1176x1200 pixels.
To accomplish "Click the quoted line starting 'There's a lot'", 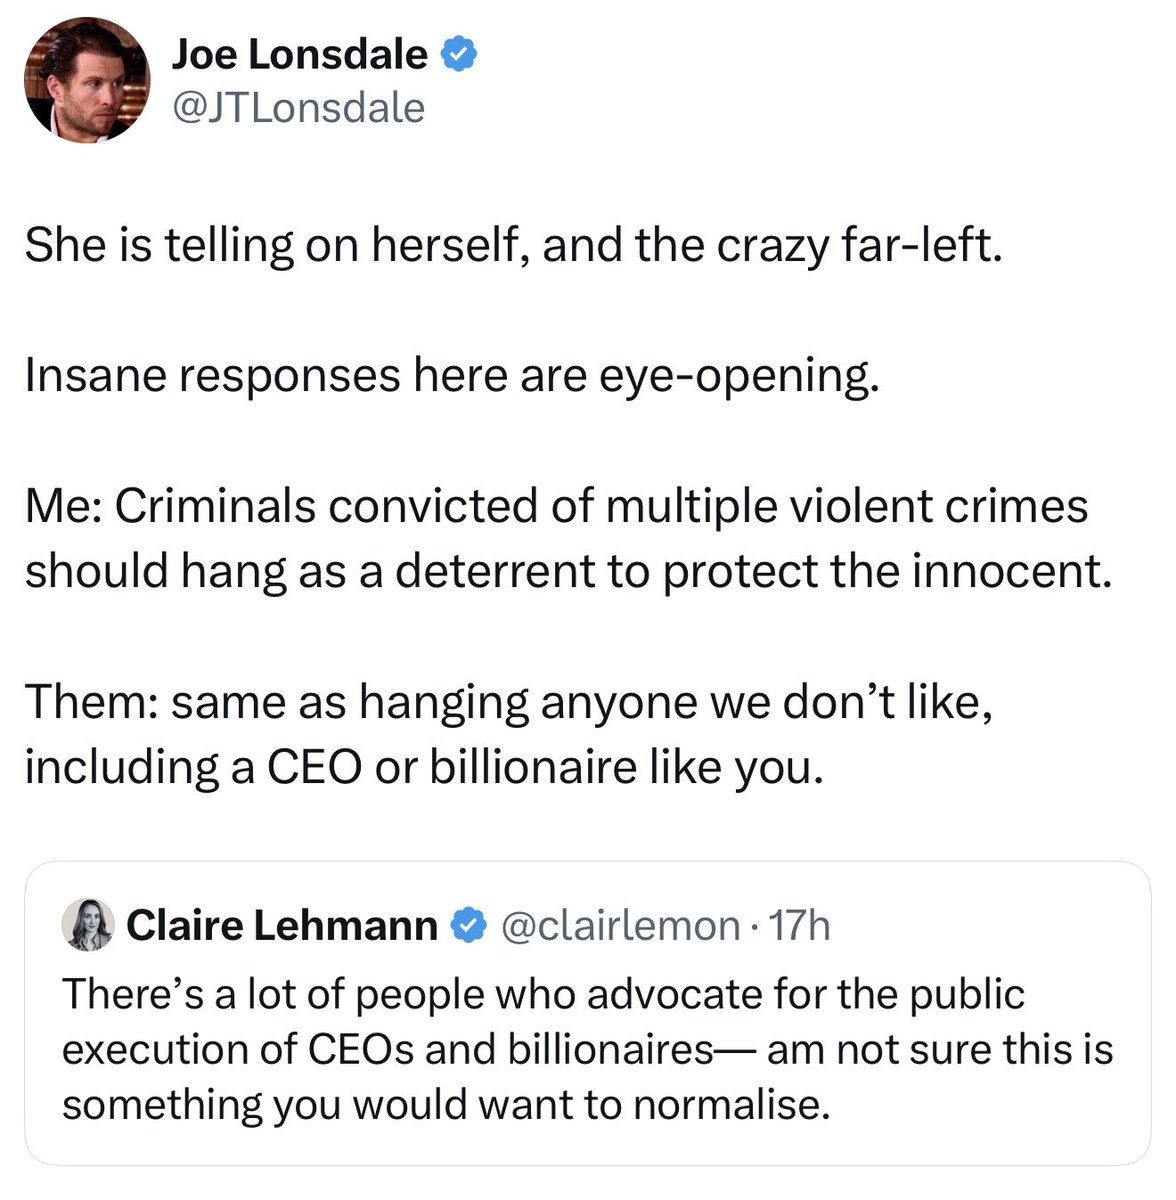I will [x=543, y=995].
